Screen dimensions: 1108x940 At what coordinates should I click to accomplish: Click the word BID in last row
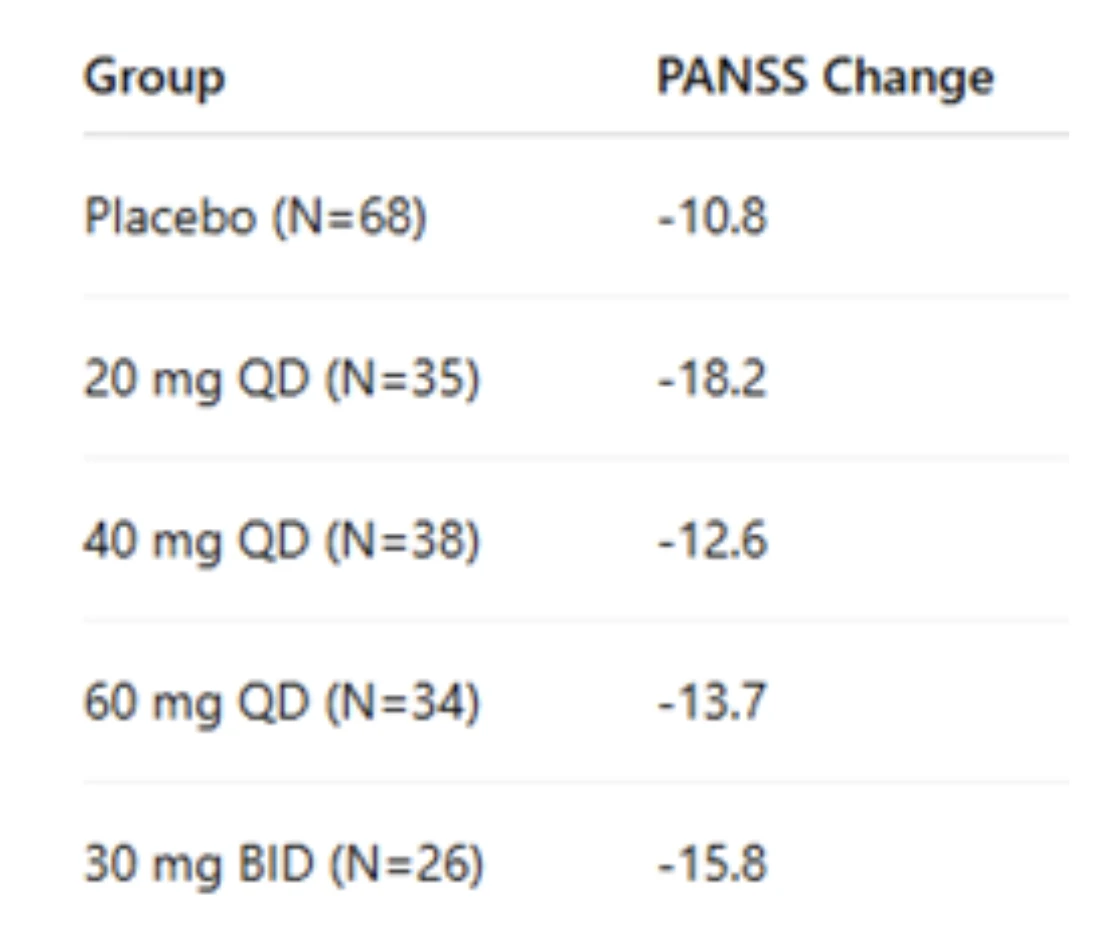click(x=276, y=864)
